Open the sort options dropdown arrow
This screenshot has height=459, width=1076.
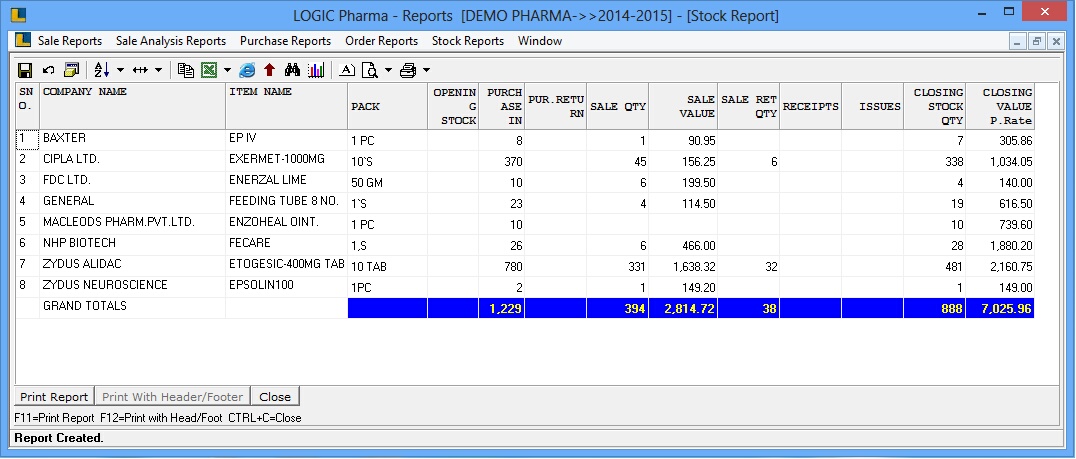click(x=121, y=70)
